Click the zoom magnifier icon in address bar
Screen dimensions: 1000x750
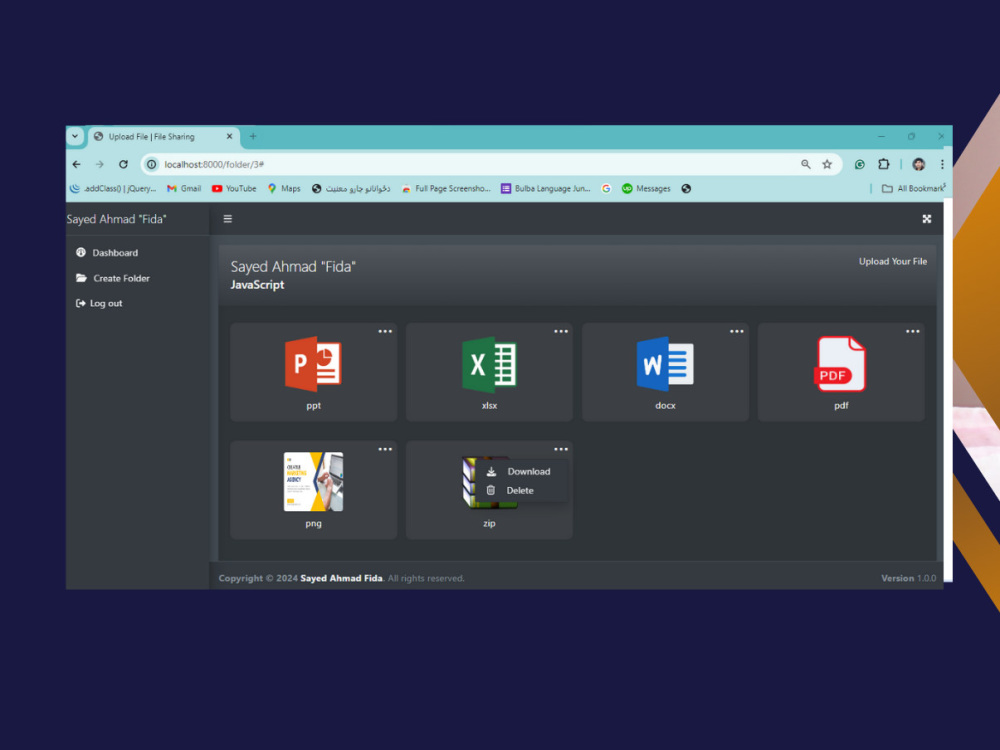805,165
